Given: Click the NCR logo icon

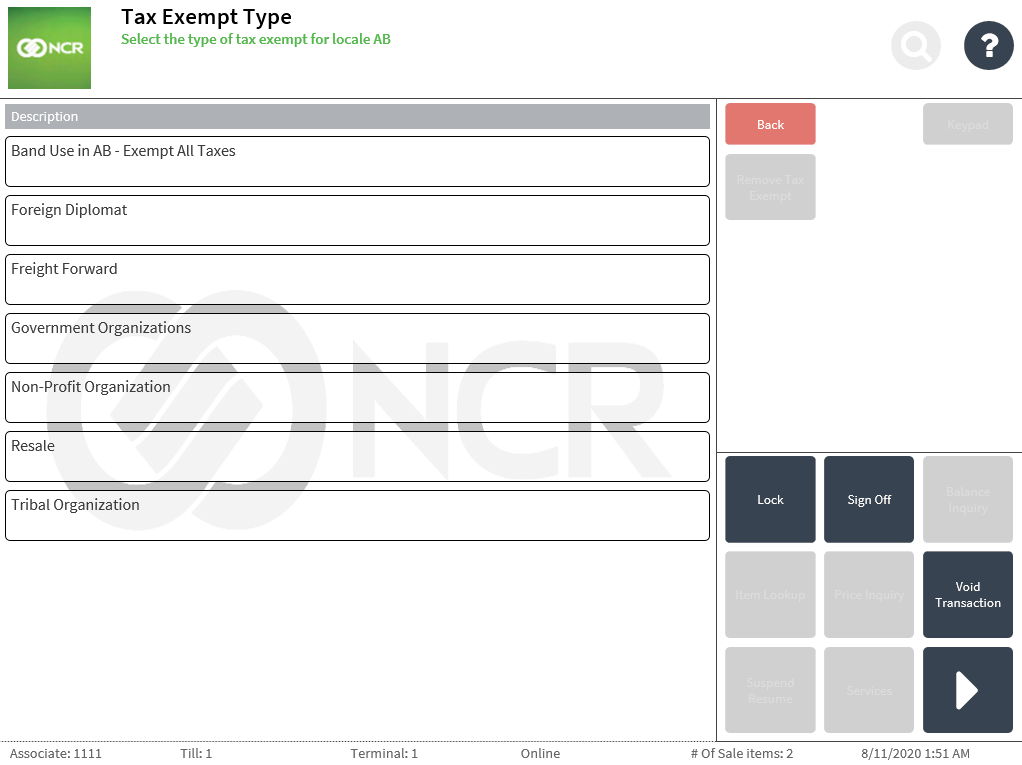Looking at the screenshot, I should pyautogui.click(x=50, y=48).
